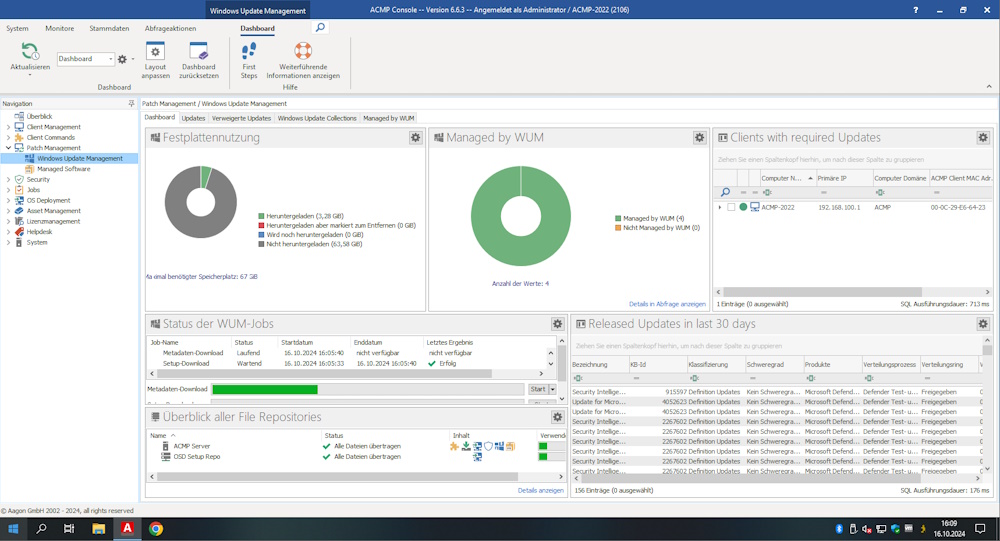Open the notification center icon
Screen dimensions: 1000x541
(980, 528)
